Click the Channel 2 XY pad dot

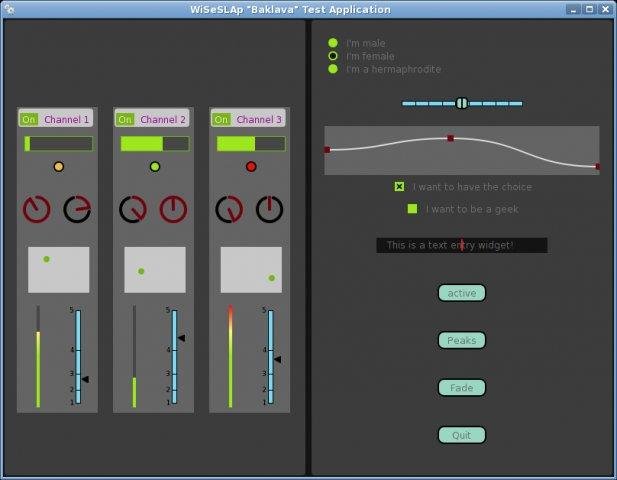pos(141,271)
